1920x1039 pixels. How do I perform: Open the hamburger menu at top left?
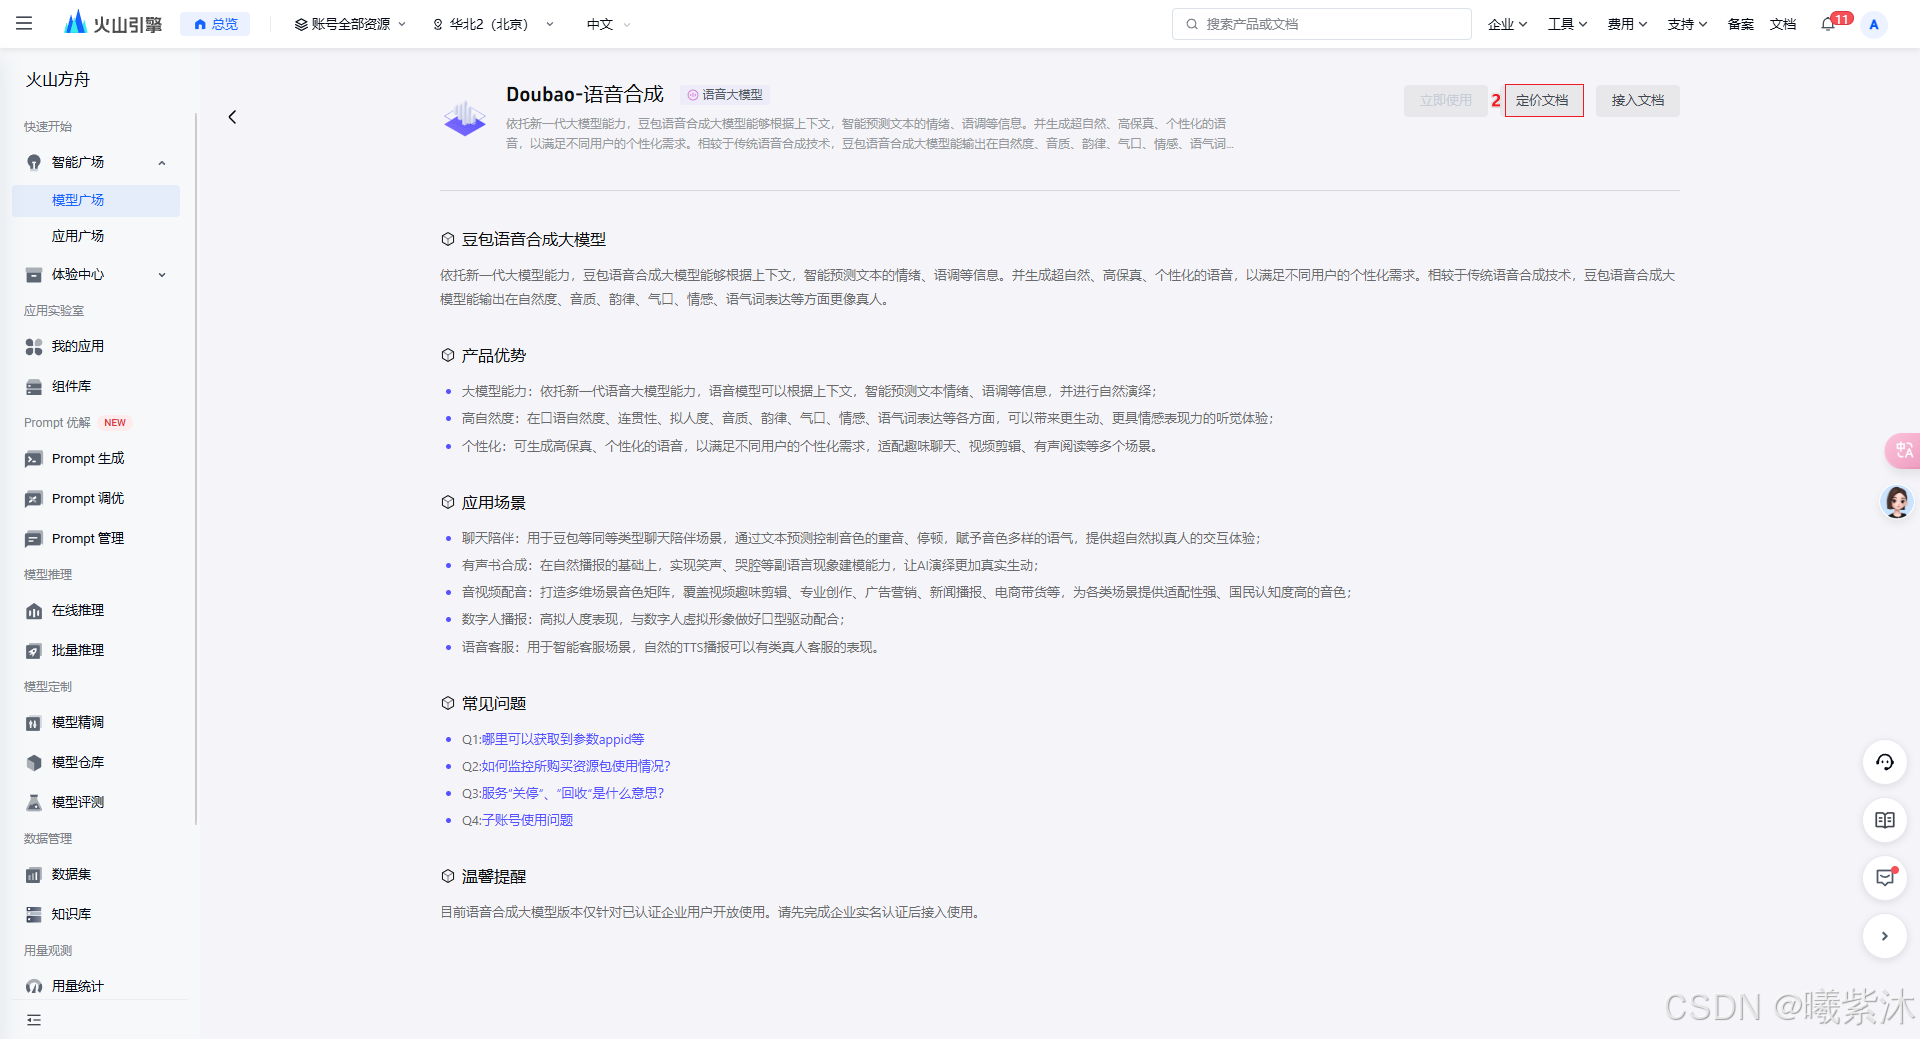pyautogui.click(x=24, y=23)
